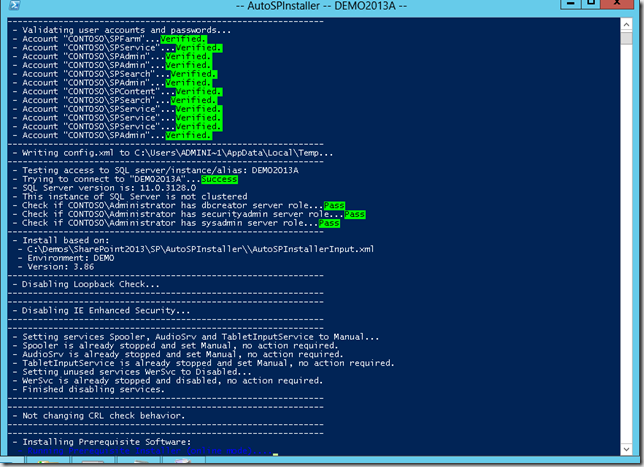Viewport: 644px width, 467px height.
Task: Select "Validating user accounts and passwords..." line
Action: tap(122, 30)
